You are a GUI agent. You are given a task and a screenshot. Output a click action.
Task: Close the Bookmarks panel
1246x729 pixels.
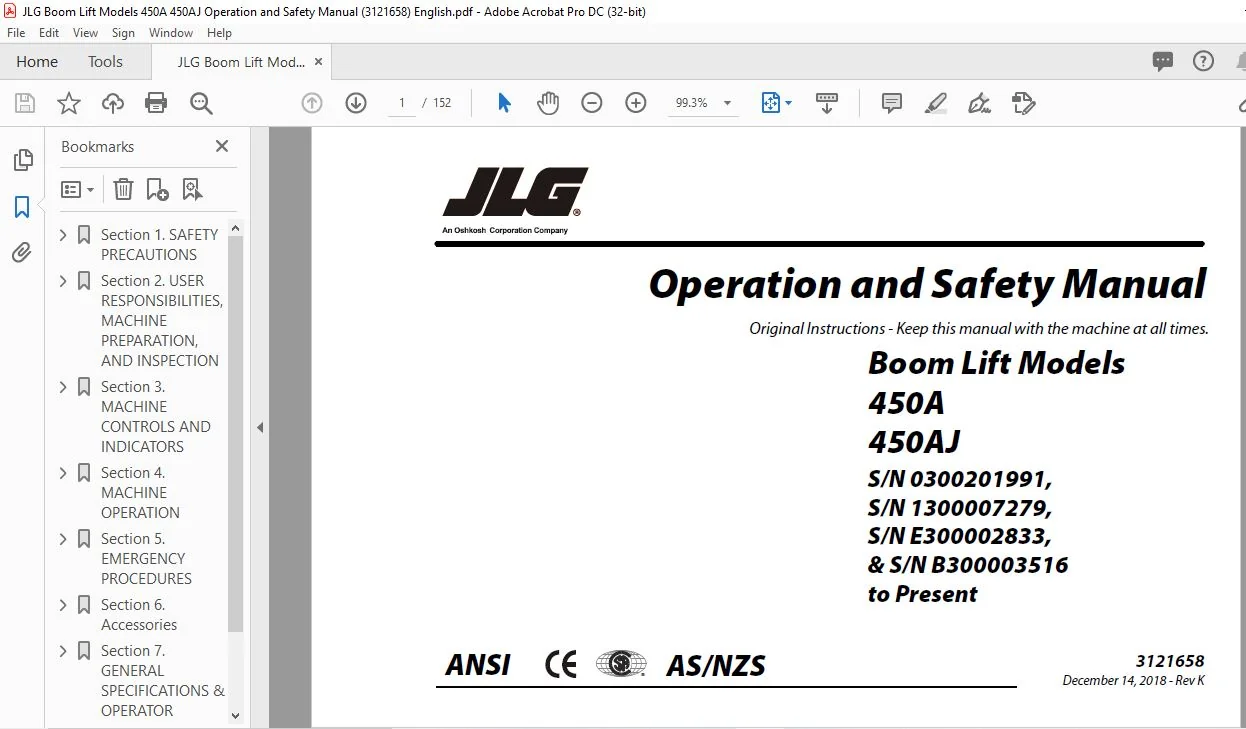tap(222, 146)
